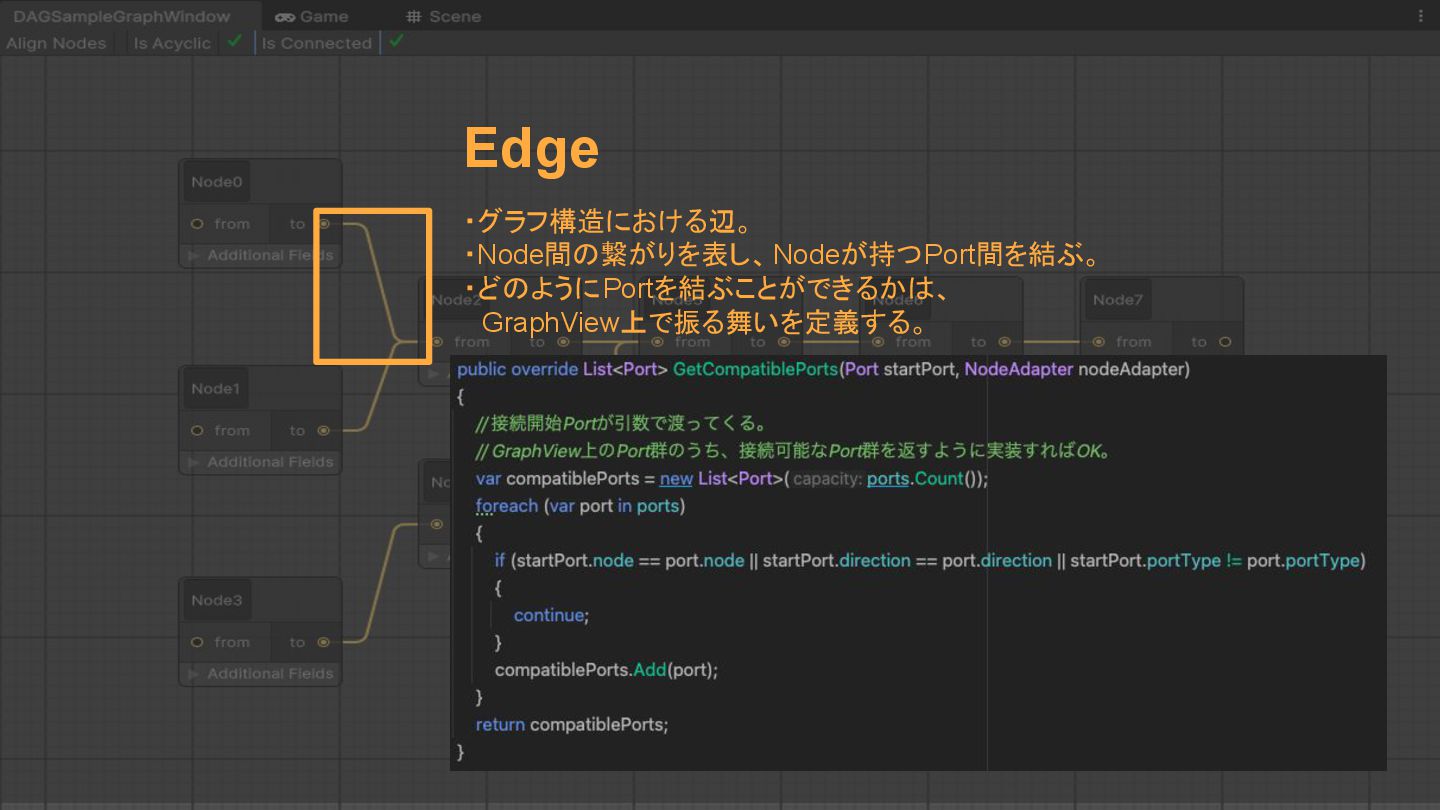Click Node7's "from" input port

(x=1099, y=342)
